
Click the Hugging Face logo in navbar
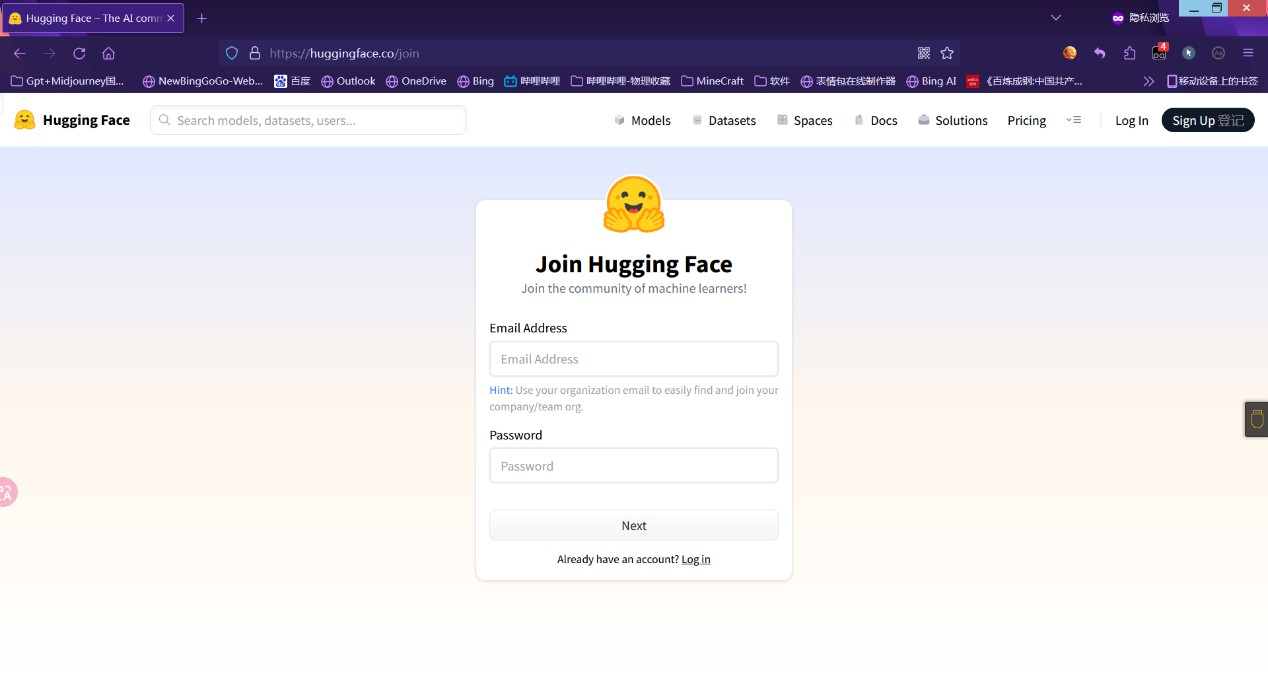click(x=72, y=120)
